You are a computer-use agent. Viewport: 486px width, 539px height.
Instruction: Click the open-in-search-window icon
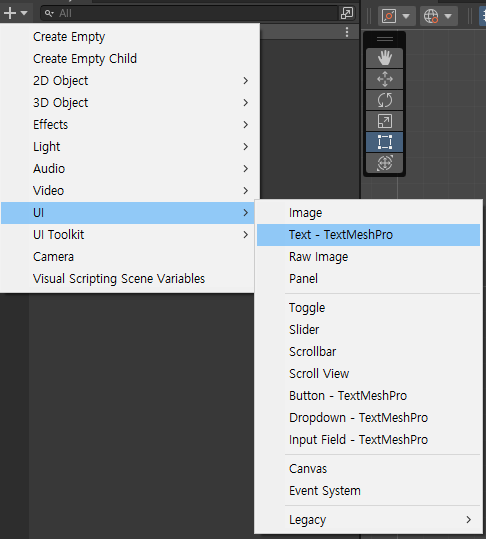tap(347, 13)
